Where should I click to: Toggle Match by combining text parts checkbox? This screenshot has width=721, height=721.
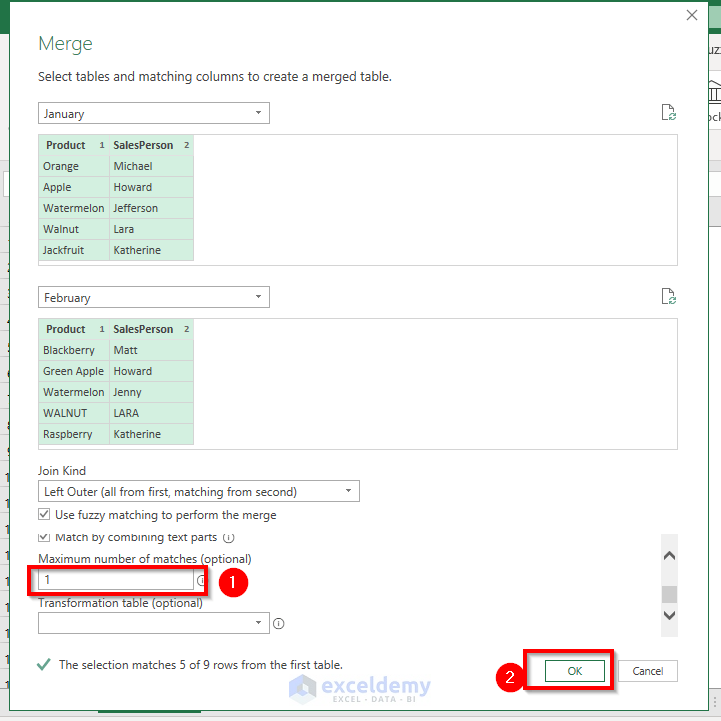click(x=44, y=537)
